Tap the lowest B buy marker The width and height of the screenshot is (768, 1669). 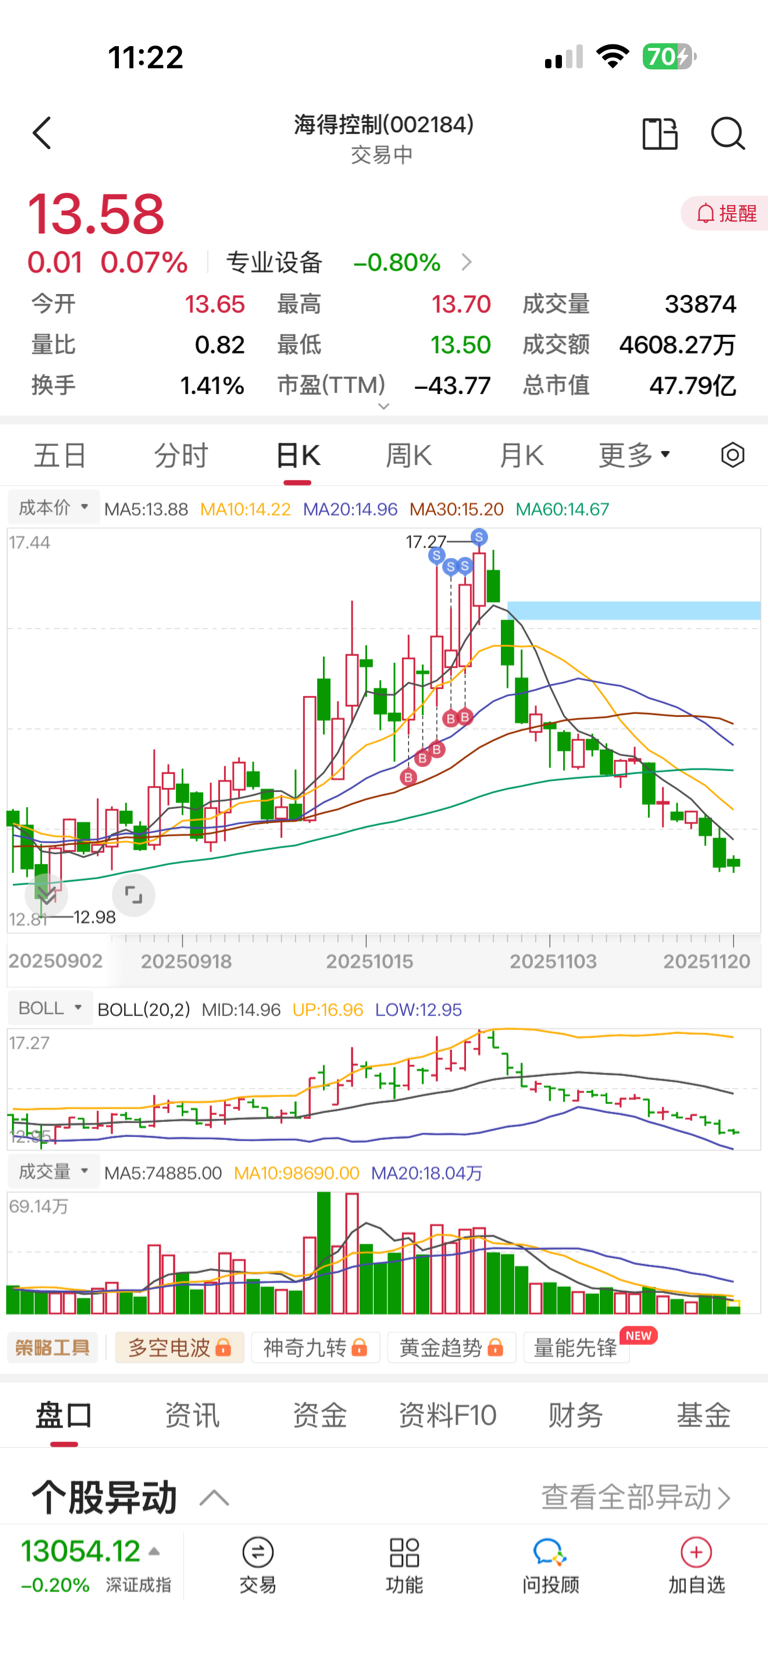pos(408,777)
